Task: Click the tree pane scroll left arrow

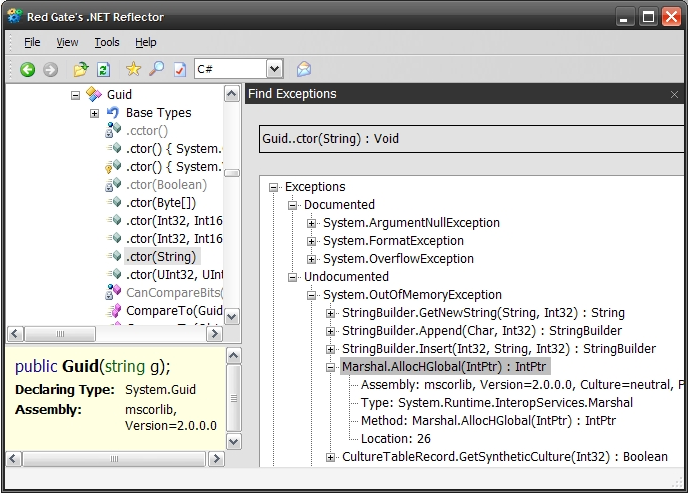Action: (15, 334)
